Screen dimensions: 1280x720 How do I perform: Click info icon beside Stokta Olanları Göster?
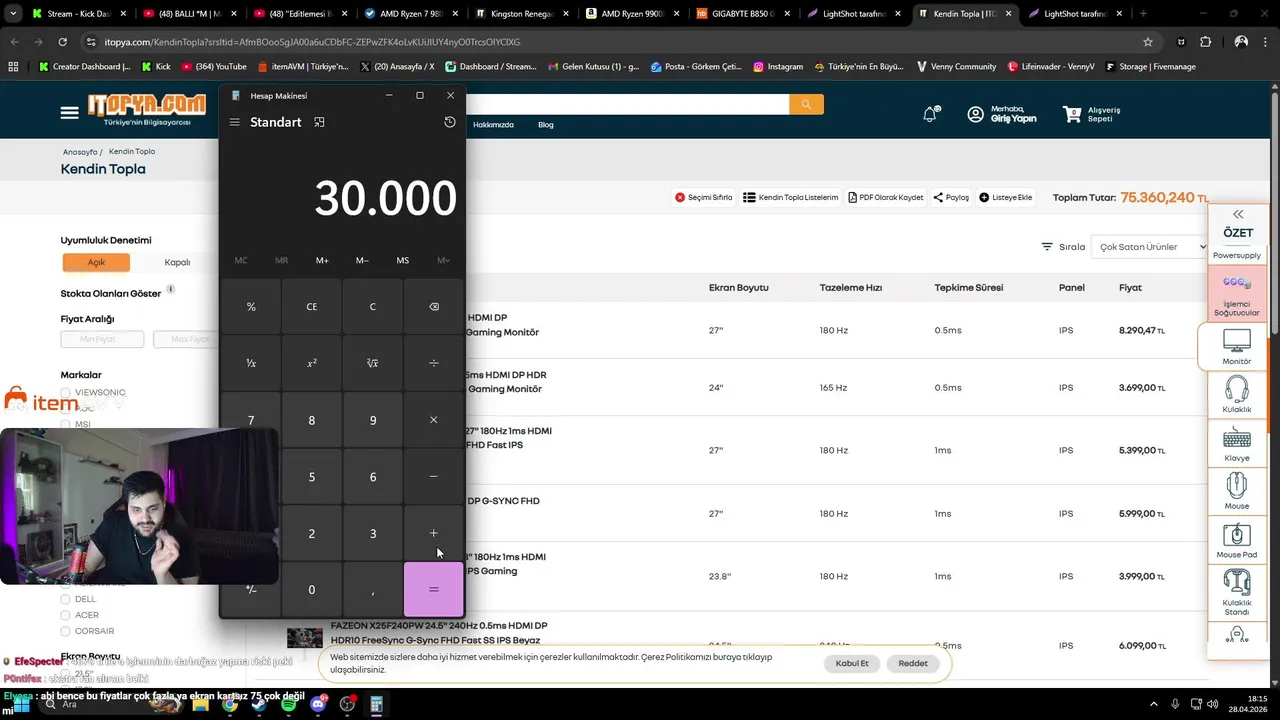tap(171, 290)
